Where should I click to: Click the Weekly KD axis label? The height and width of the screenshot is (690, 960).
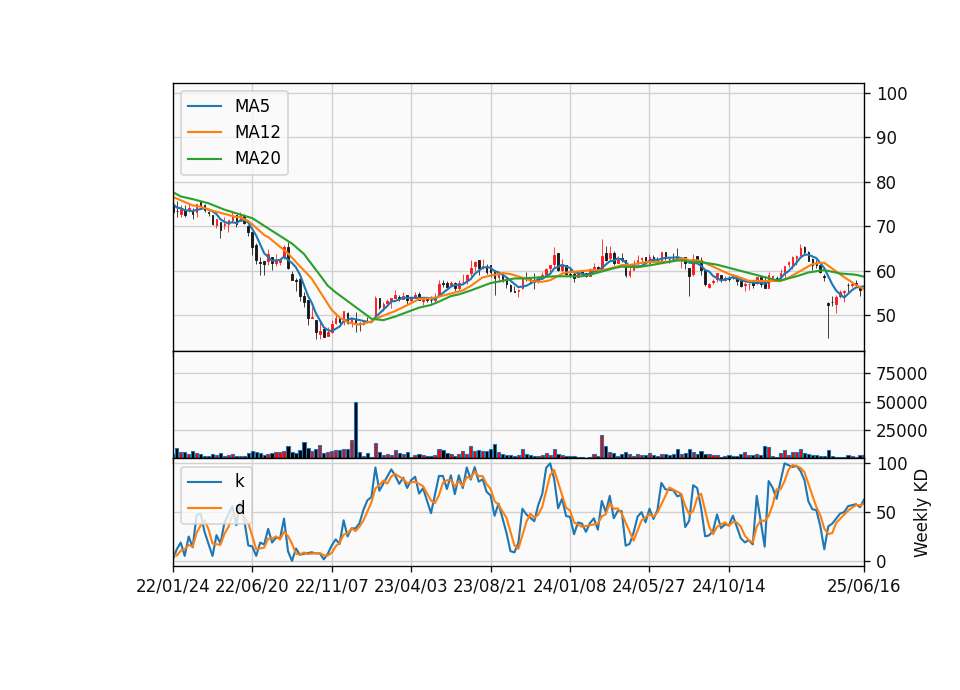[920, 514]
